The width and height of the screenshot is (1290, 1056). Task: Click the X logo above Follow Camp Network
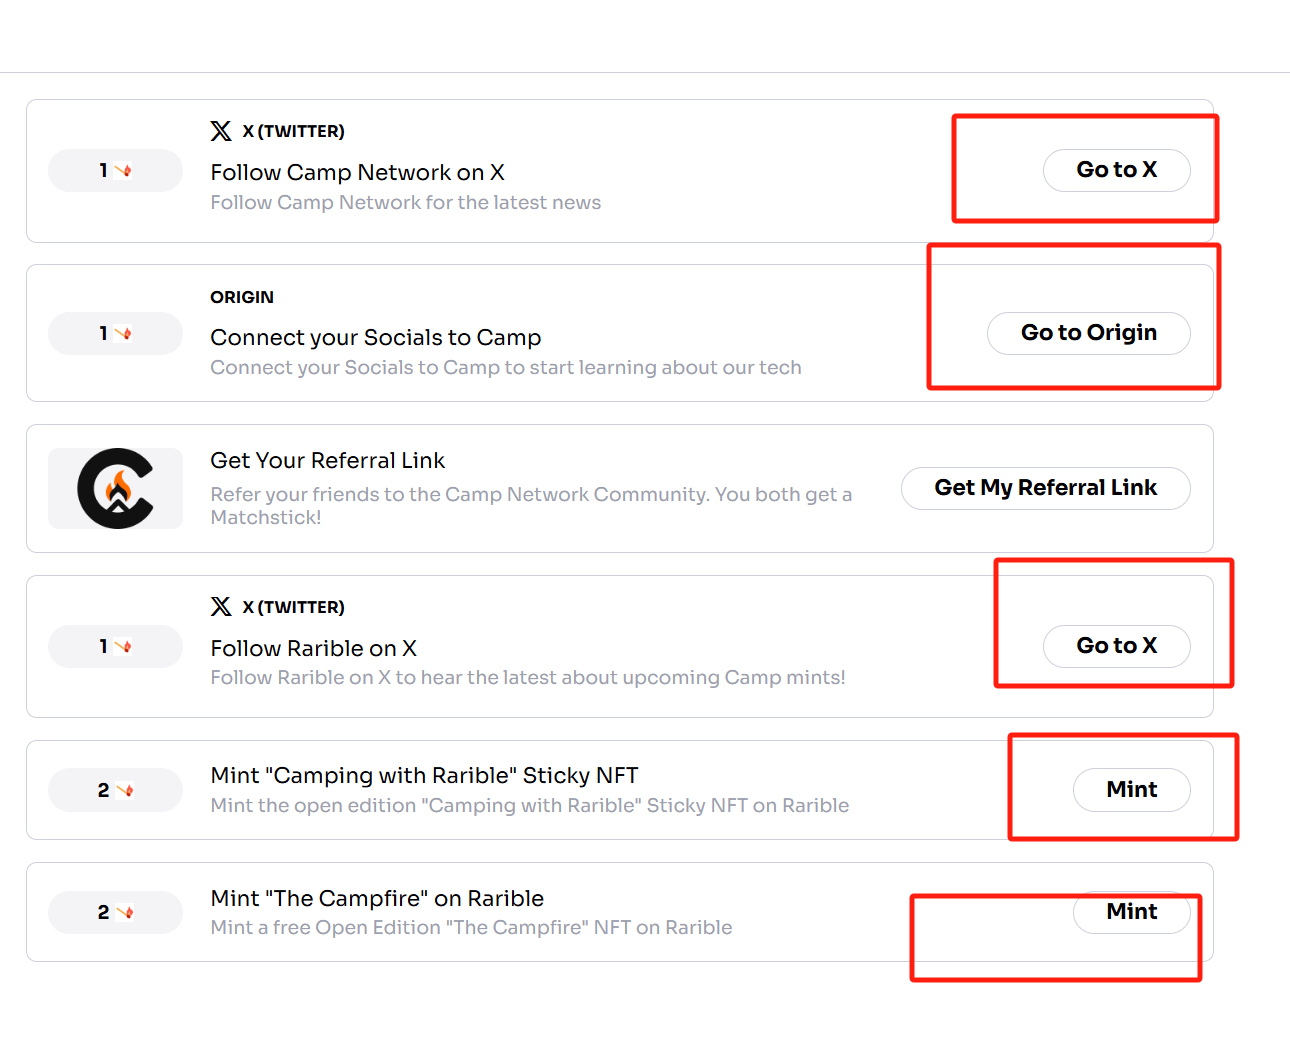coord(221,131)
